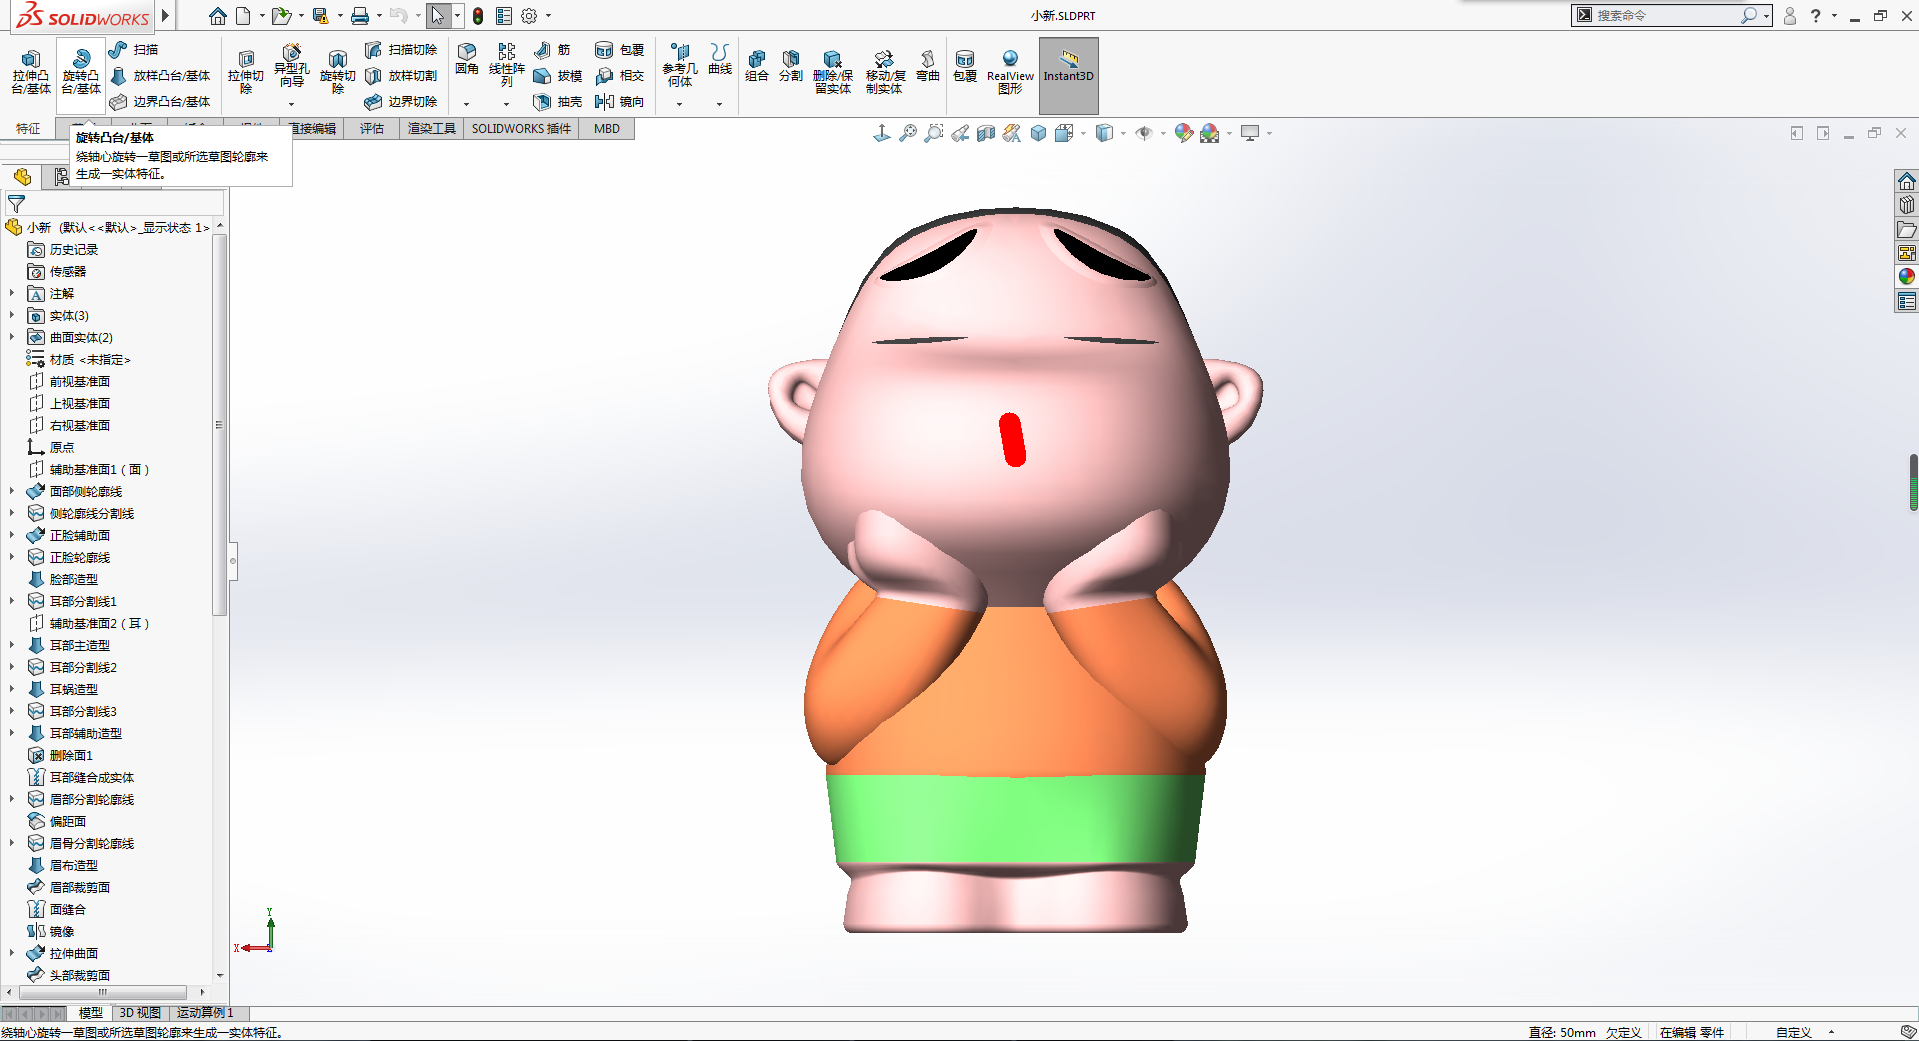Open the 评估 (Evaluate) tab

click(x=372, y=129)
